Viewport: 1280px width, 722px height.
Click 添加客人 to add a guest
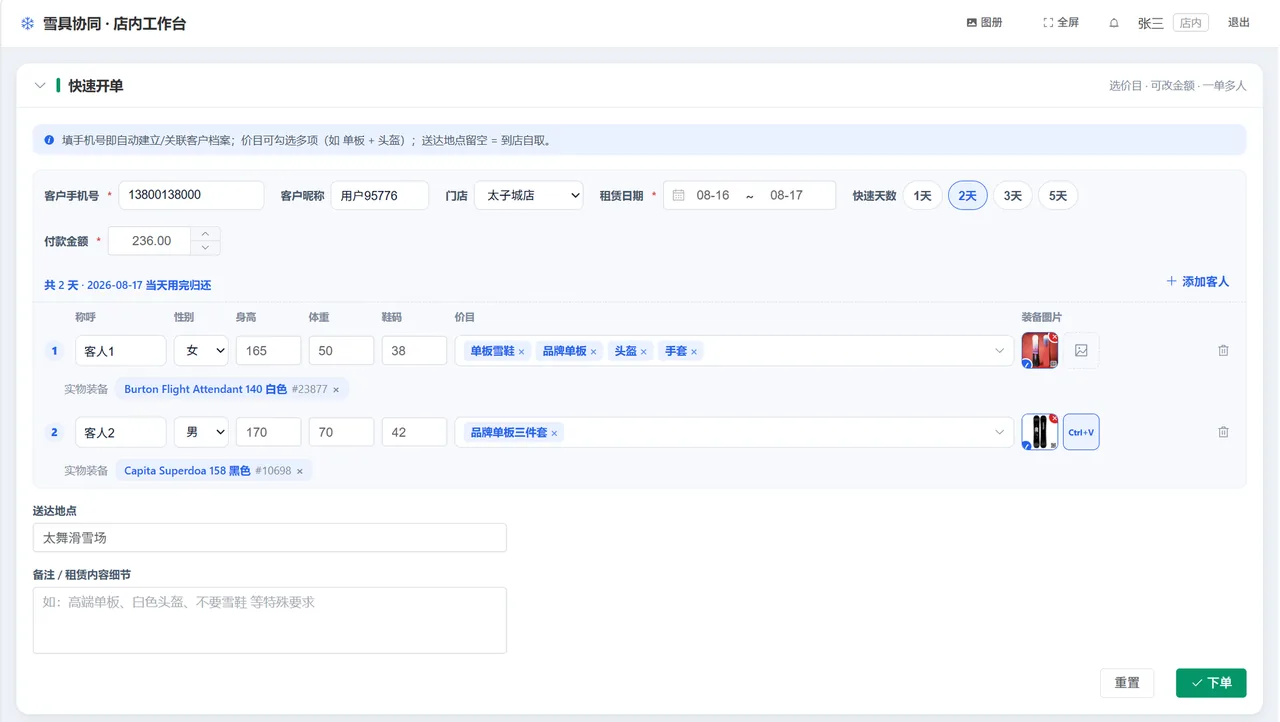tap(1198, 282)
